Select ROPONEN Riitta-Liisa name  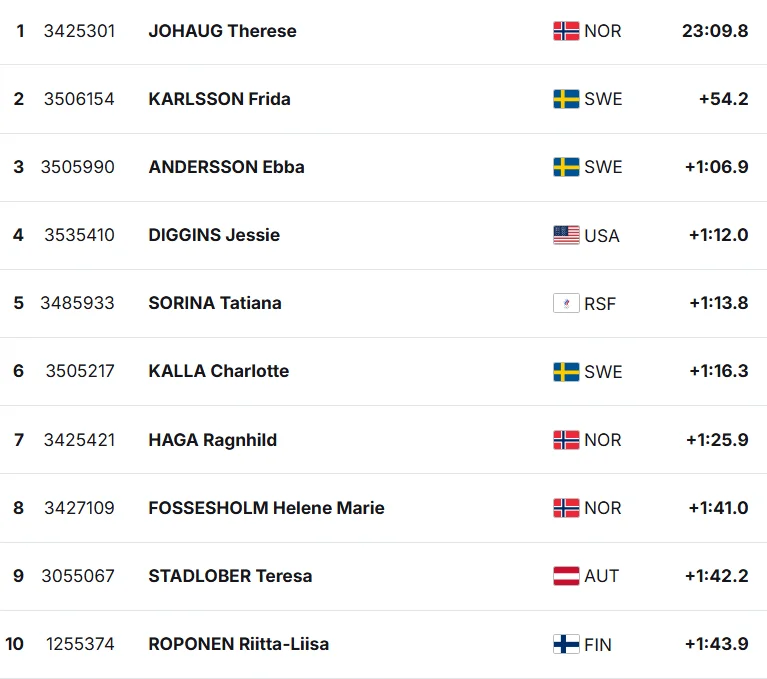239,644
